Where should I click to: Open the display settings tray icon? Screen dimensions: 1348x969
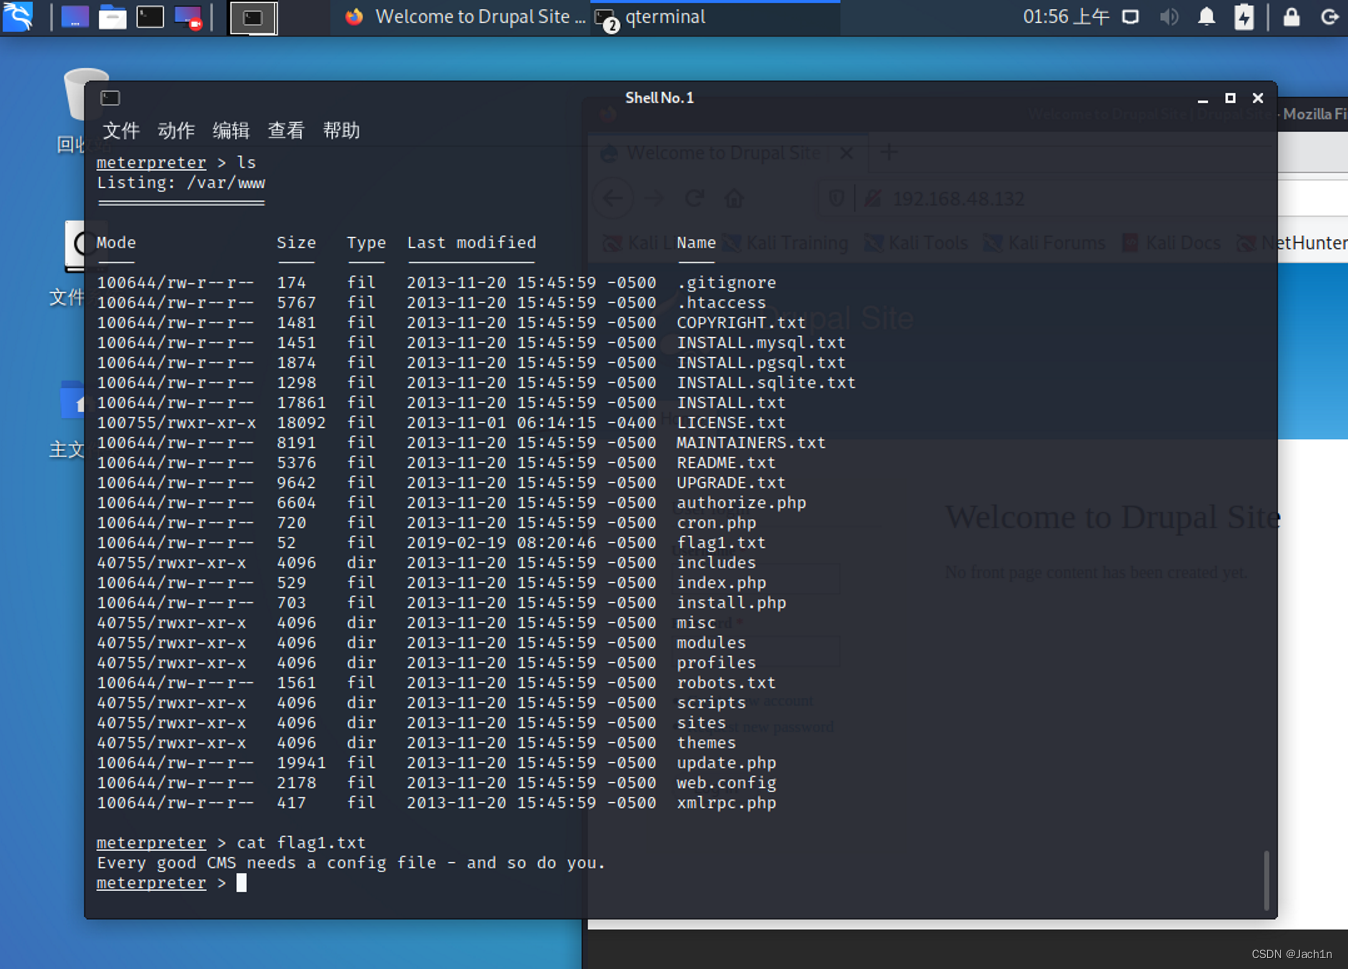click(x=1131, y=17)
